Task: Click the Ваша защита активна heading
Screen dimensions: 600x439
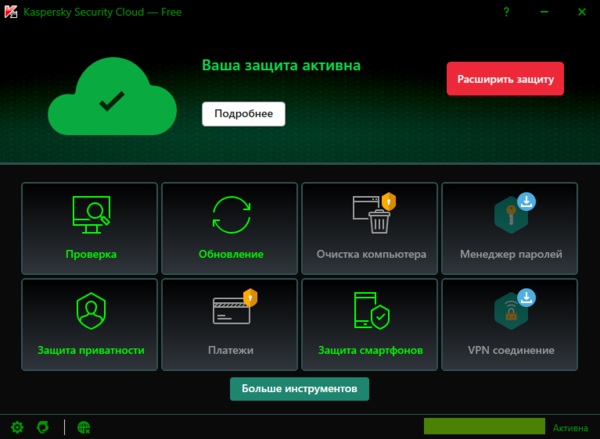Action: pyautogui.click(x=281, y=65)
